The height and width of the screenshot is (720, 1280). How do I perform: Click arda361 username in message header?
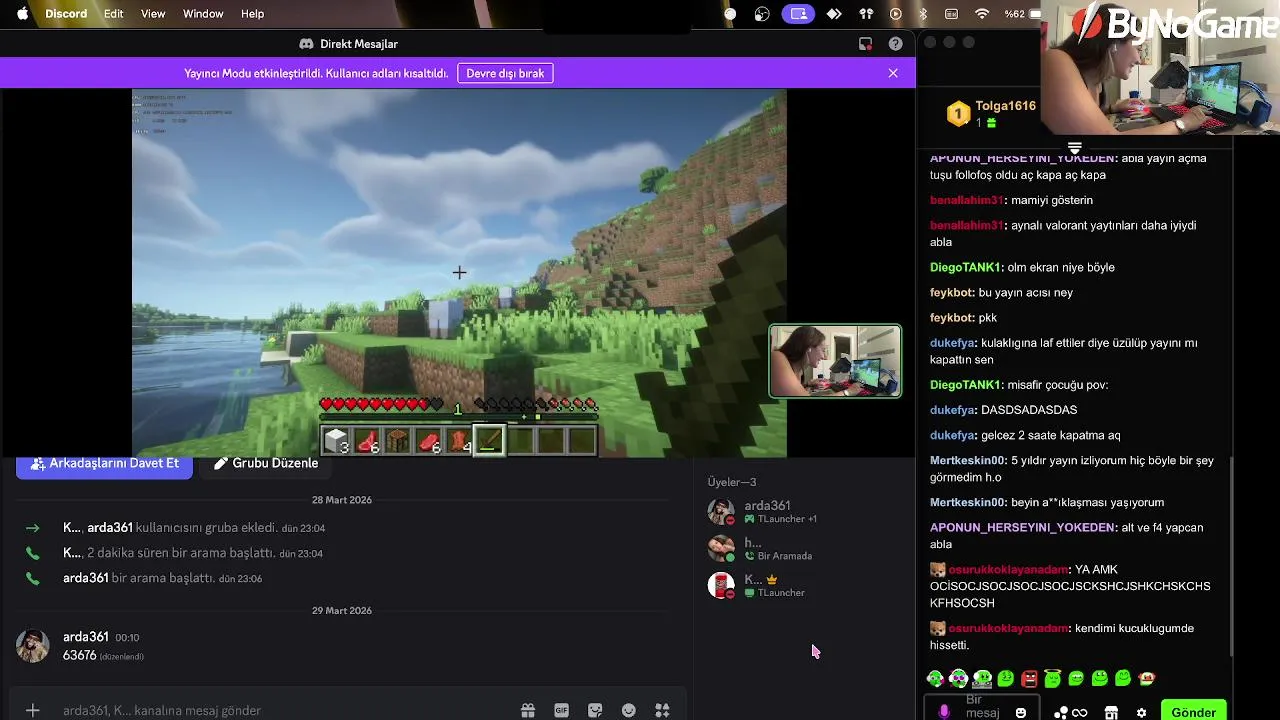coord(85,637)
